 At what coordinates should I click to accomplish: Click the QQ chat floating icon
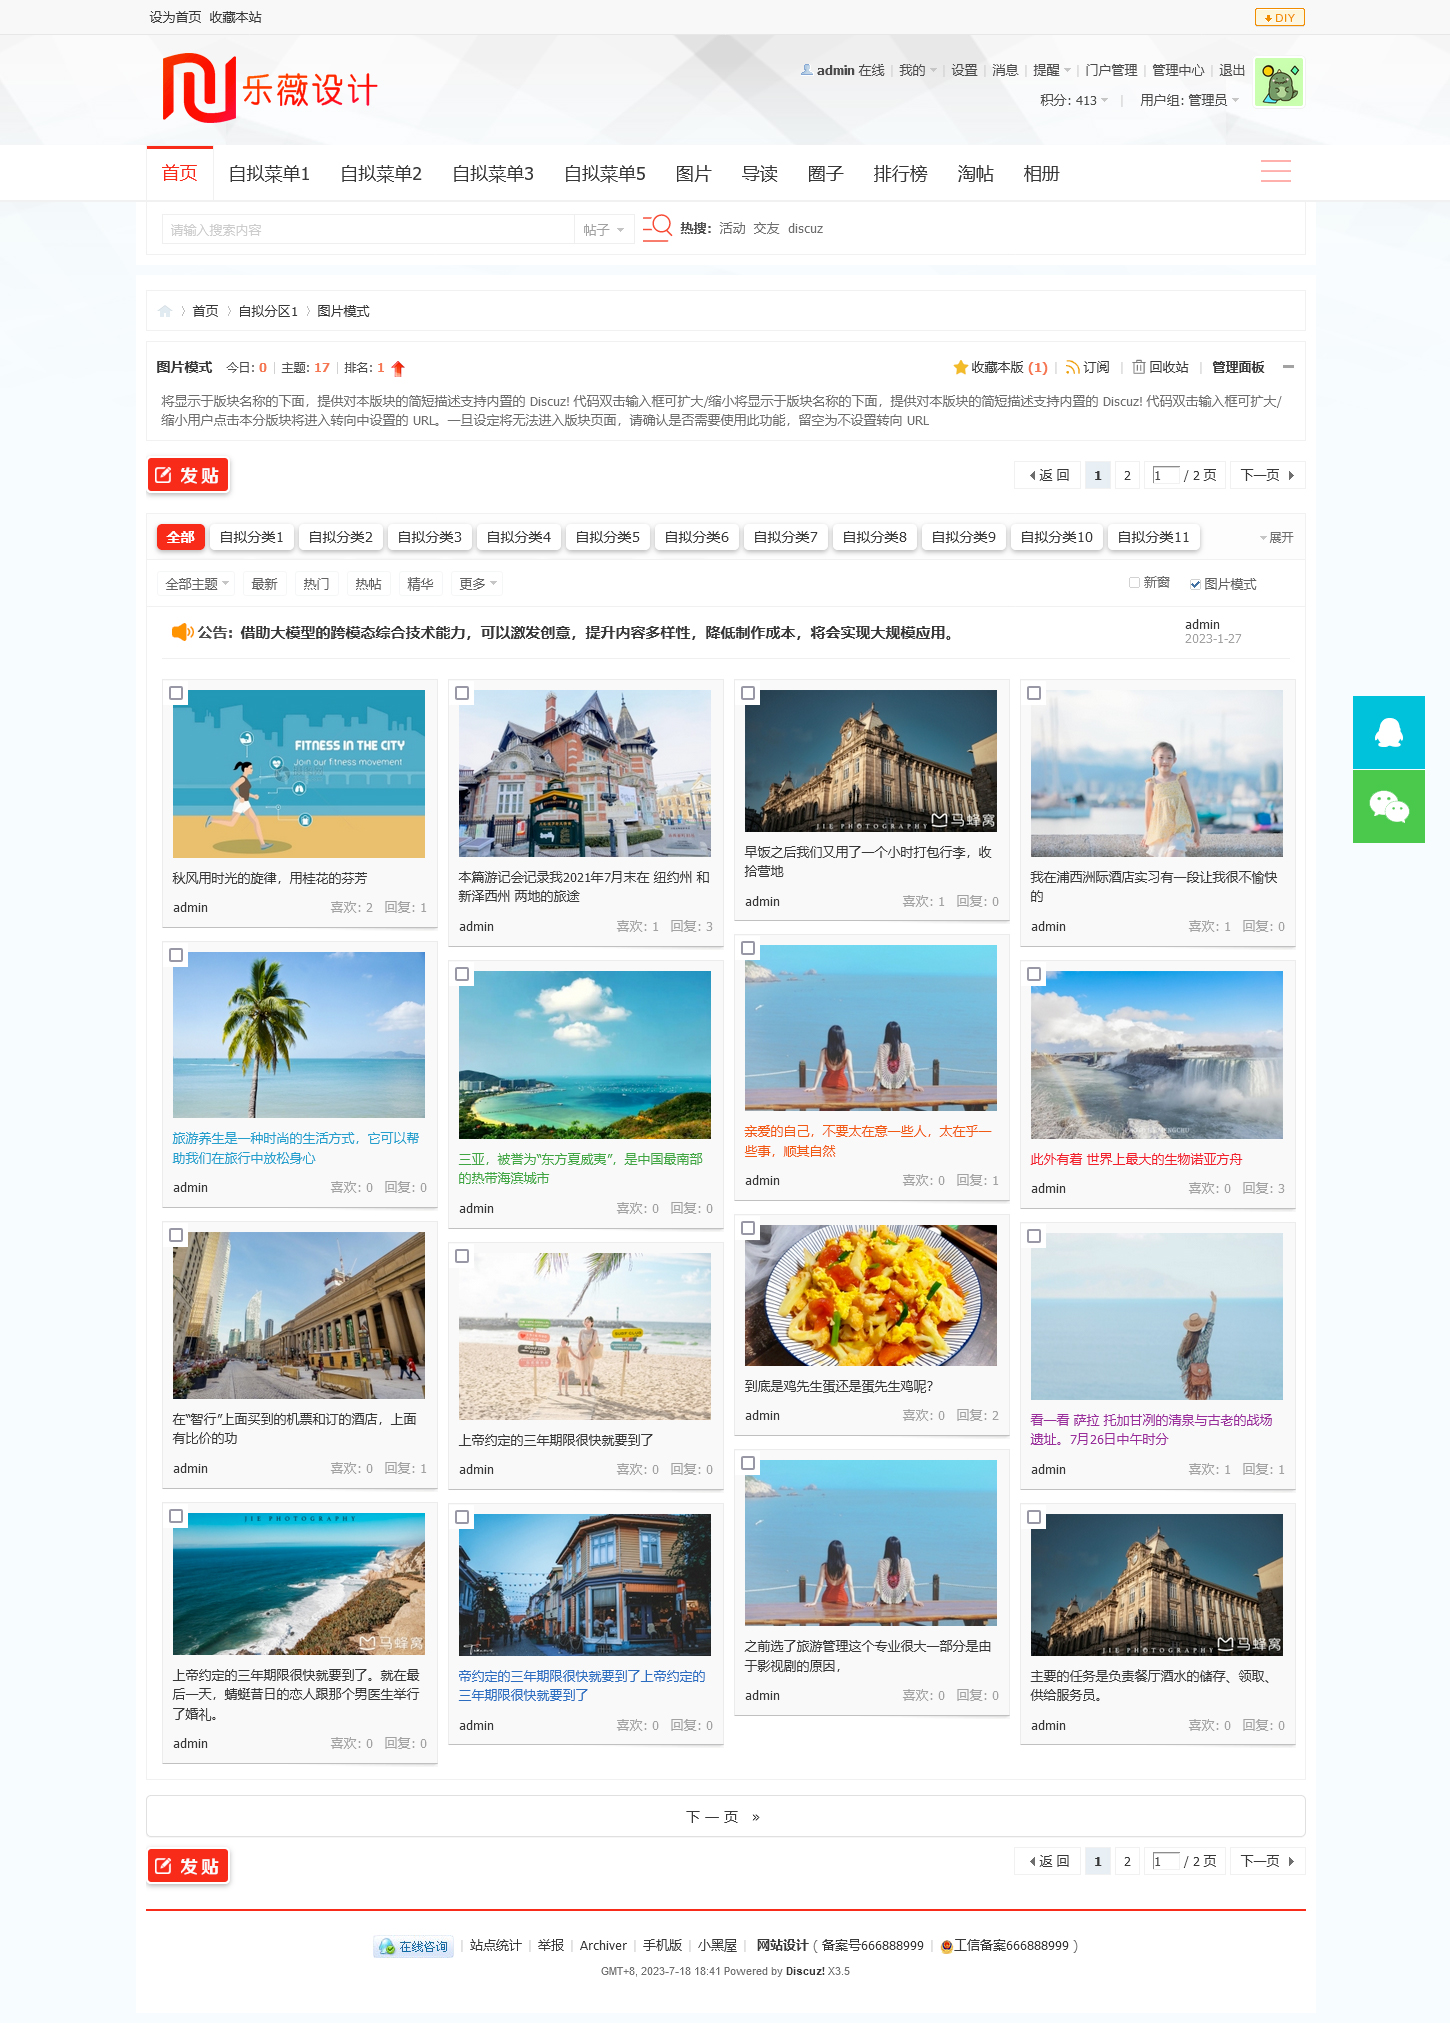point(1388,732)
